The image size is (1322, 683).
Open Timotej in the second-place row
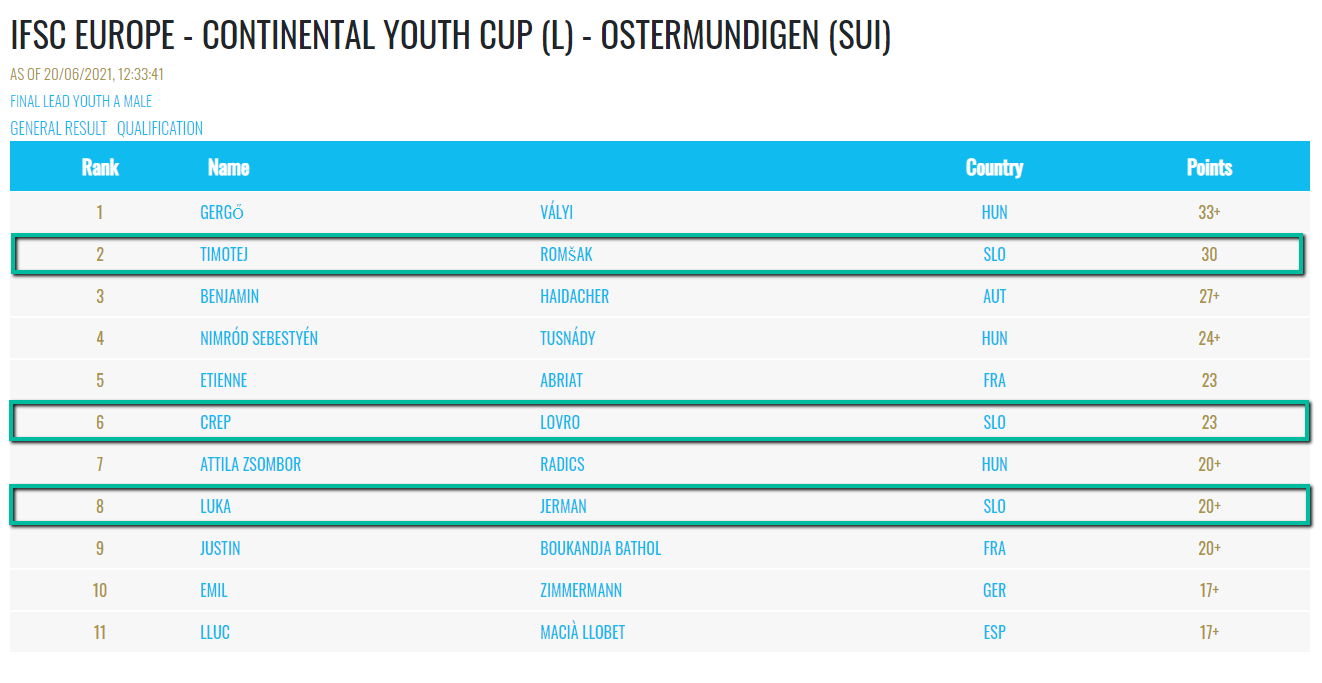click(224, 254)
